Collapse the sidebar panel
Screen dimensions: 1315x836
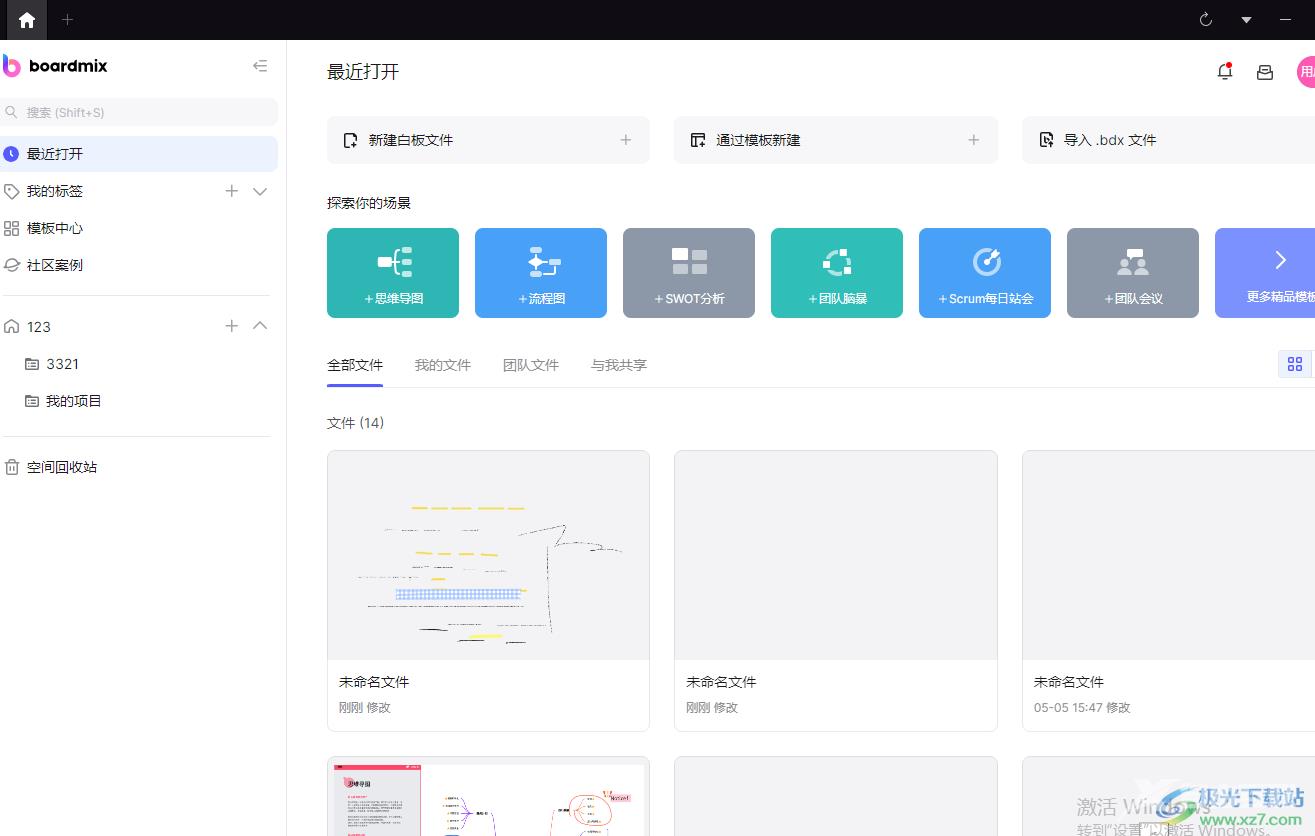[x=260, y=66]
